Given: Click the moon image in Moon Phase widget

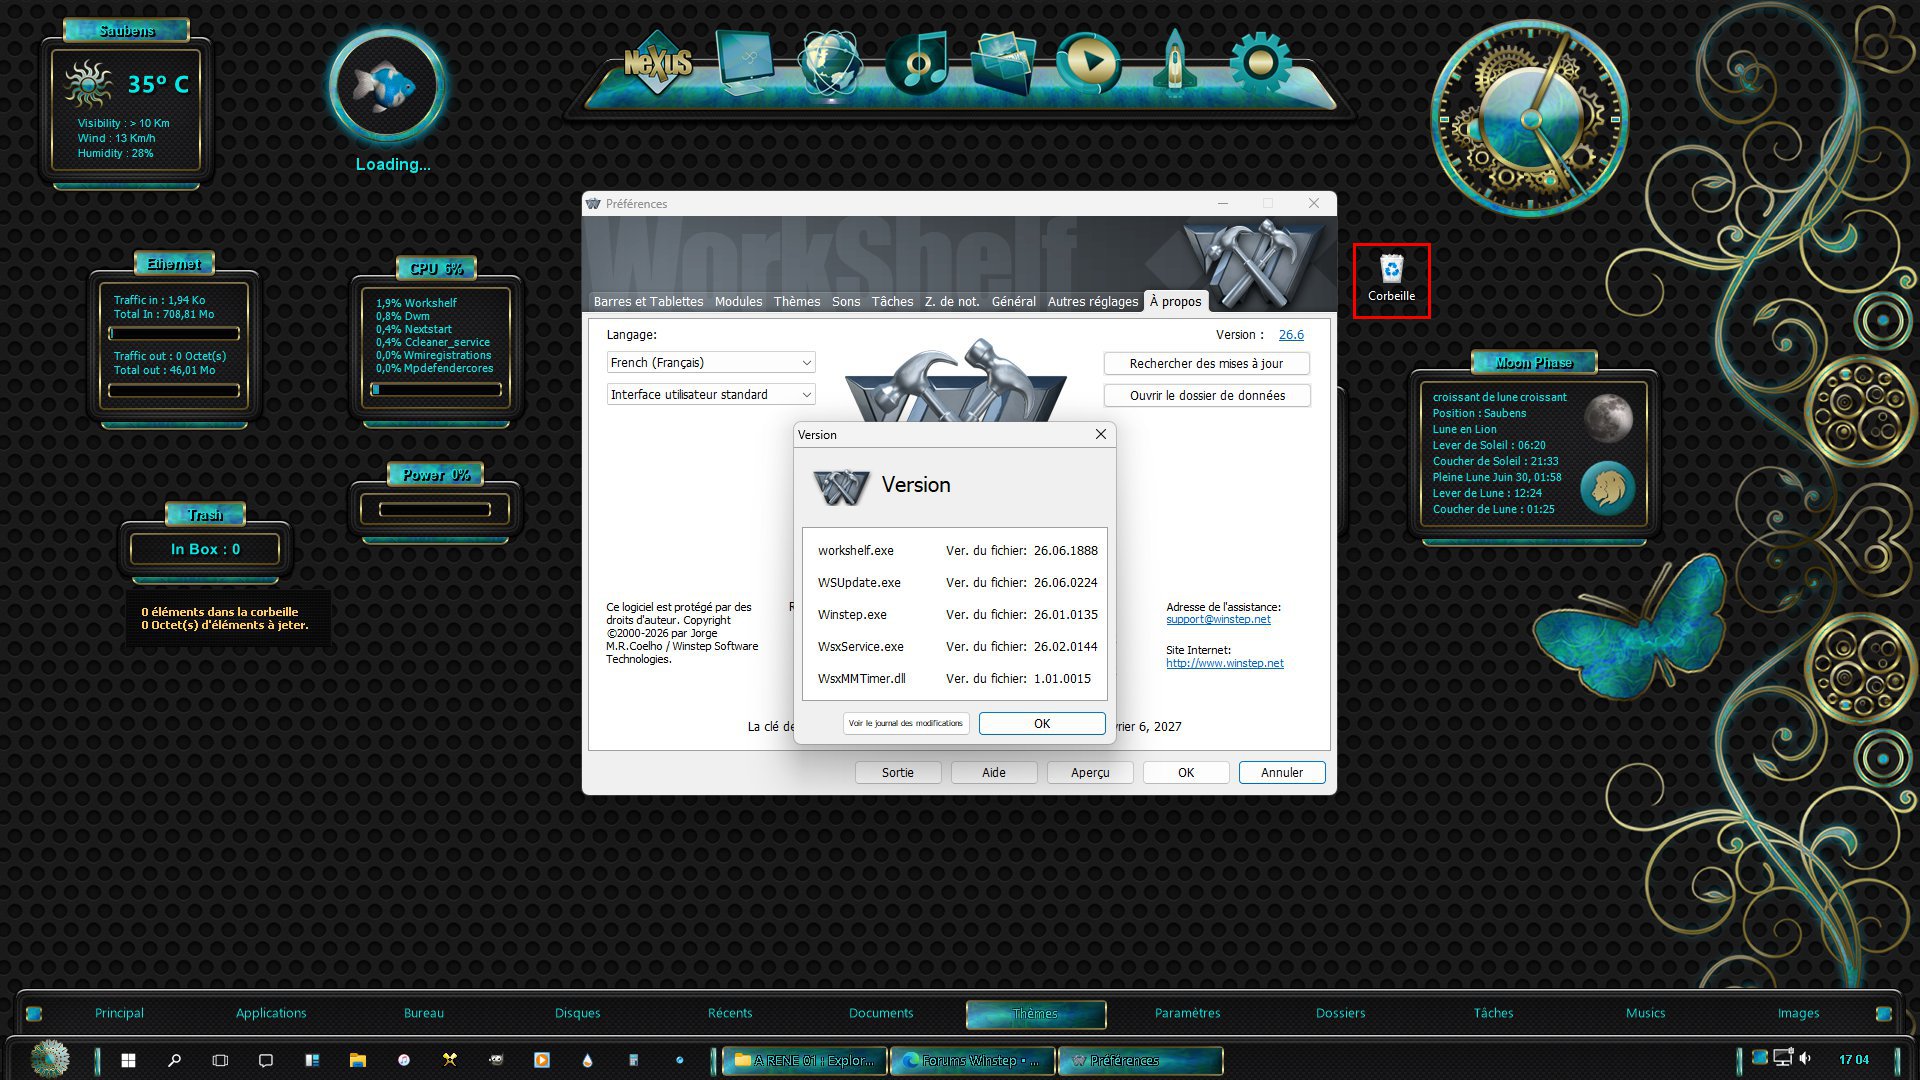Looking at the screenshot, I should (1608, 418).
